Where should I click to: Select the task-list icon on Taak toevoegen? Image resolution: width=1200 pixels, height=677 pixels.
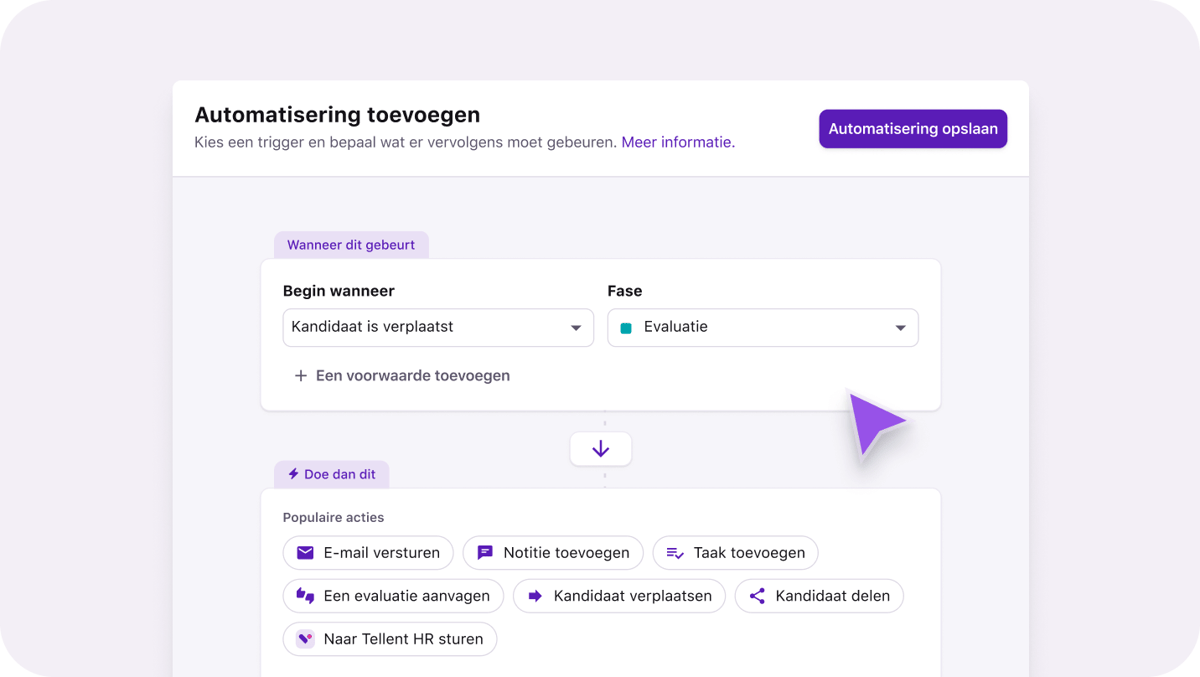click(x=673, y=552)
